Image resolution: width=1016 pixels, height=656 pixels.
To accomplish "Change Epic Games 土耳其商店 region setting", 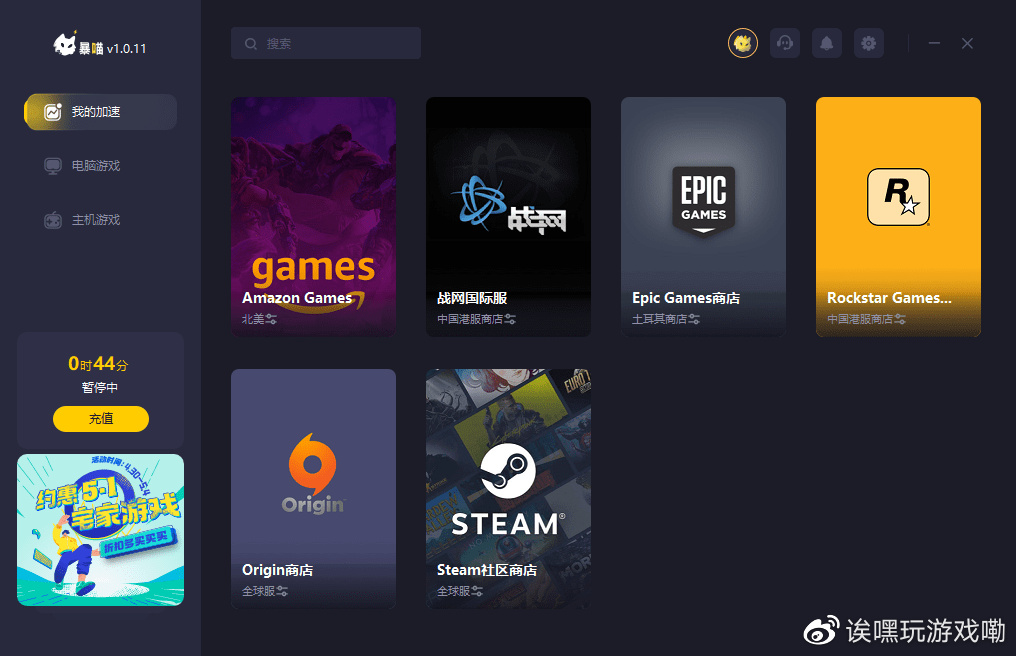I will 694,319.
